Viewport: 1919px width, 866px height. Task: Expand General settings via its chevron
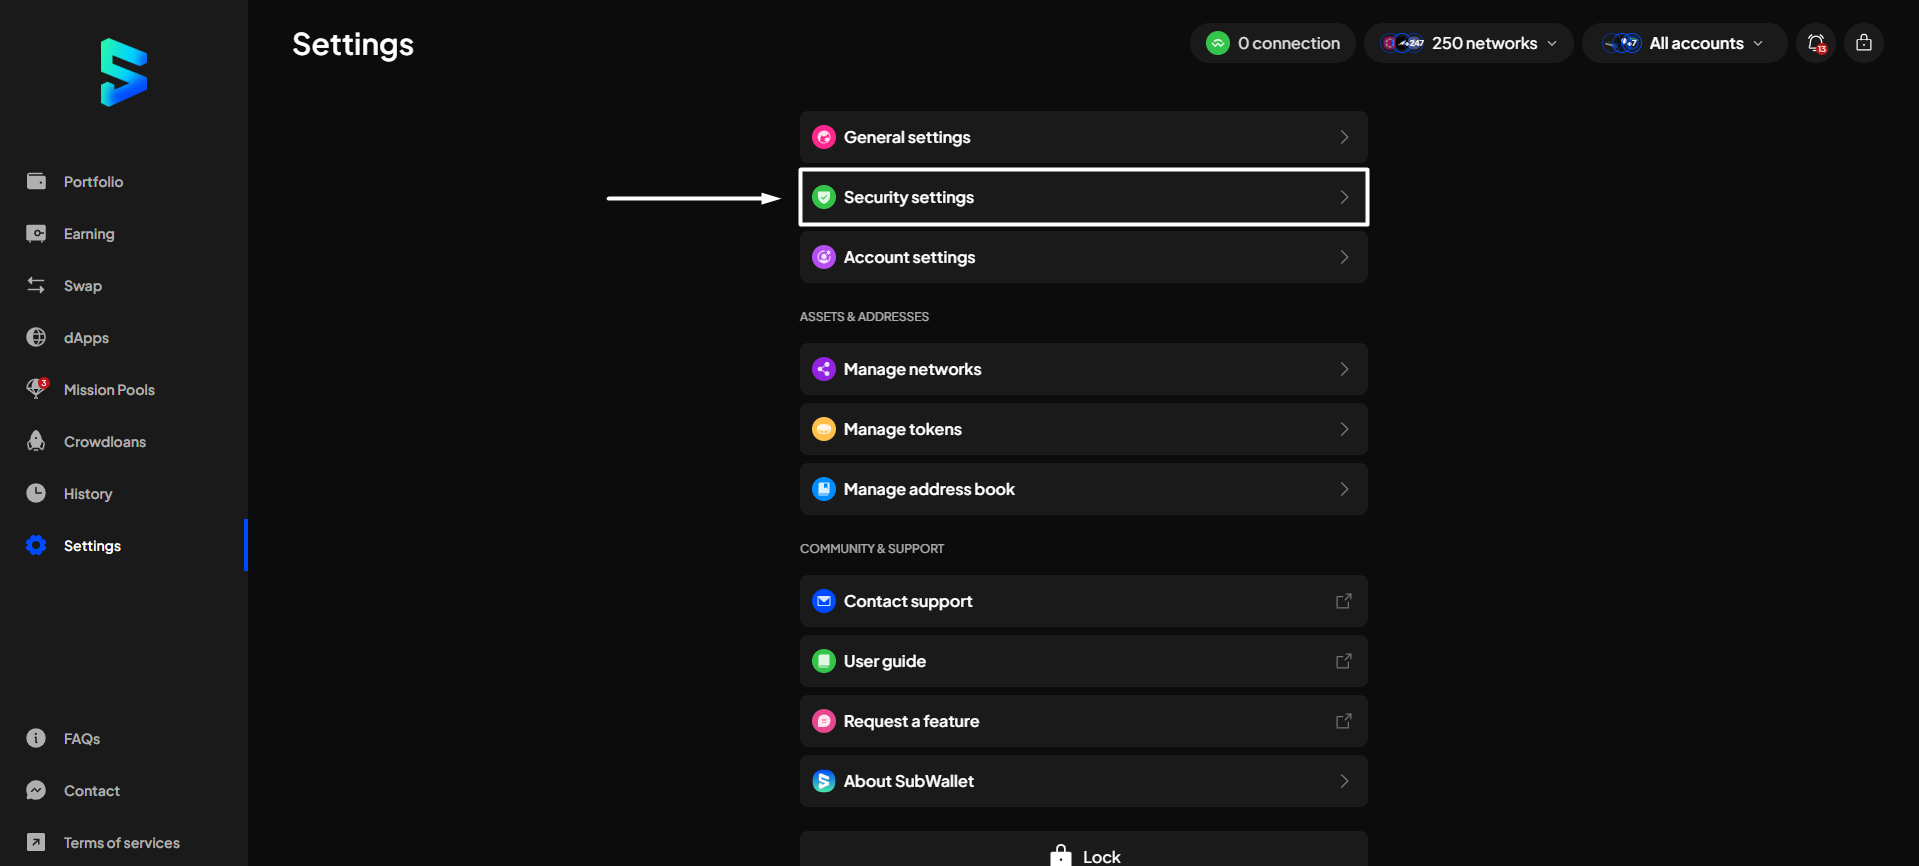(x=1344, y=137)
